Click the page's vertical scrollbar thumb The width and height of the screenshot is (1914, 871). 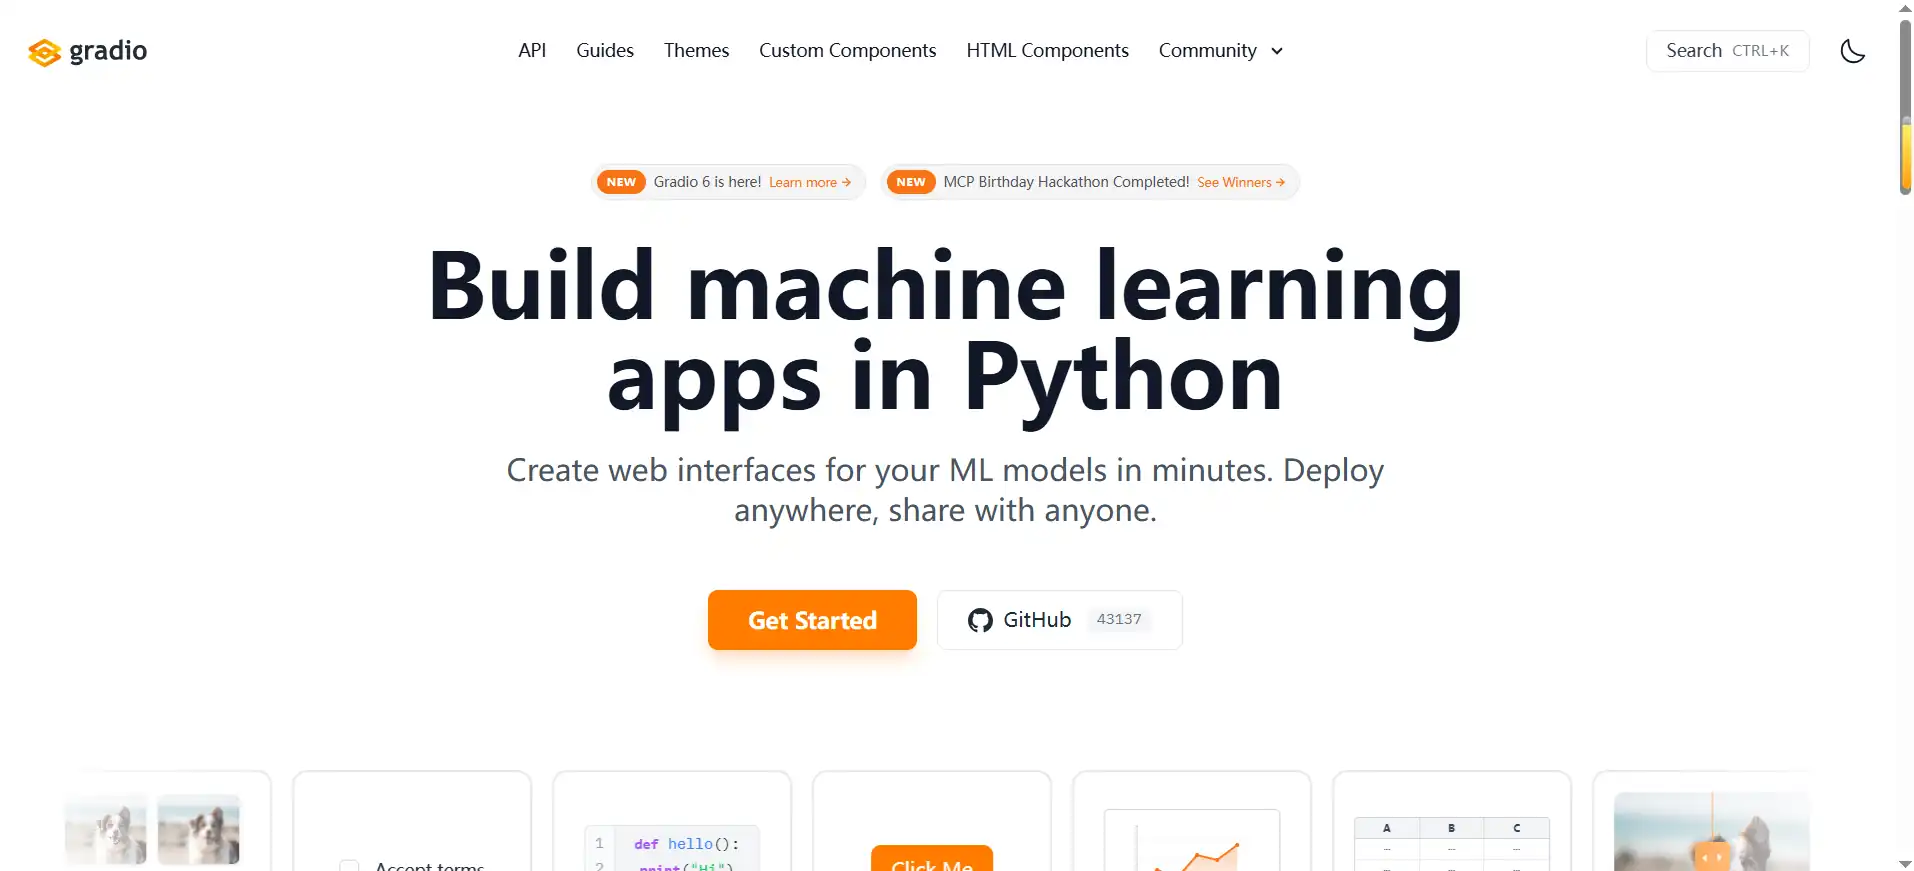pyautogui.click(x=1906, y=108)
